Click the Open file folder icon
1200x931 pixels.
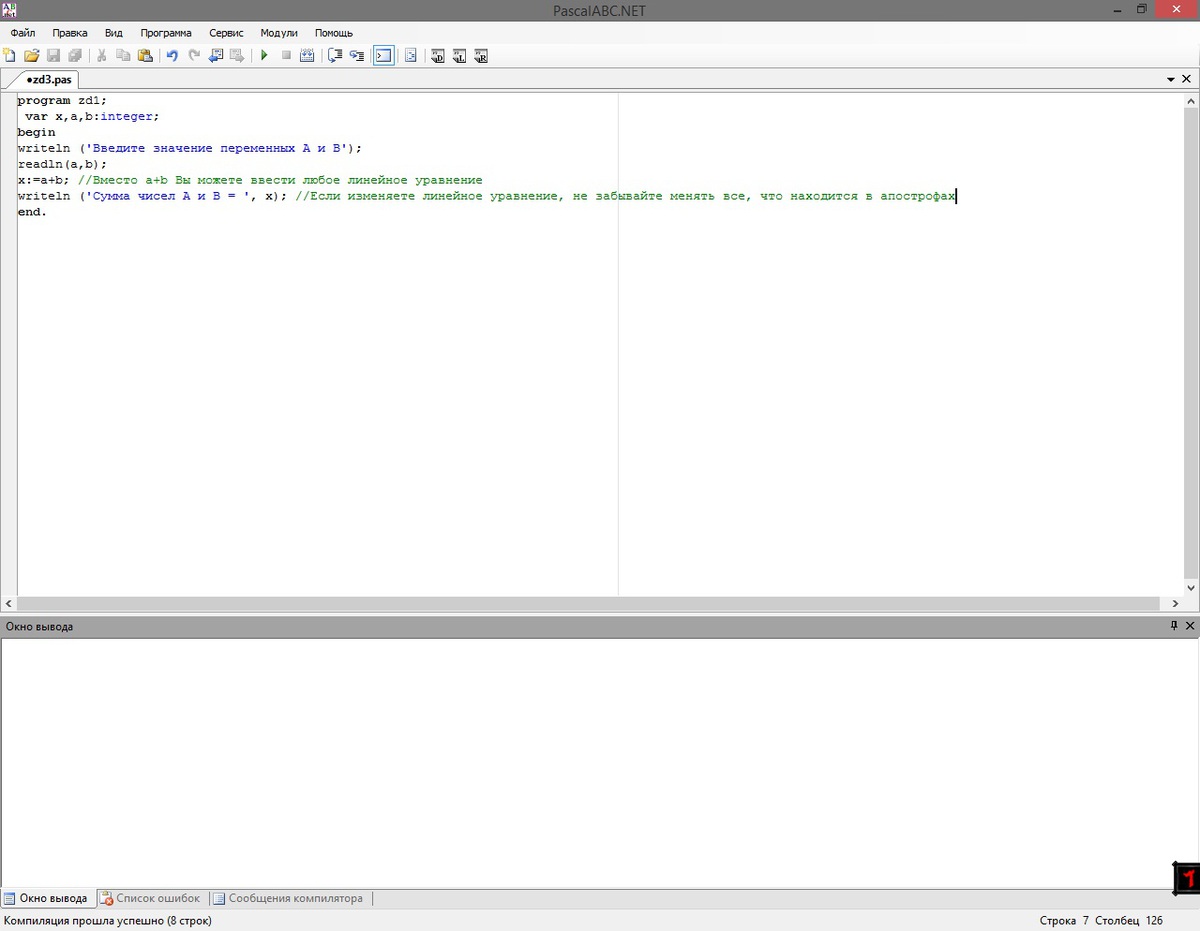(x=31, y=56)
